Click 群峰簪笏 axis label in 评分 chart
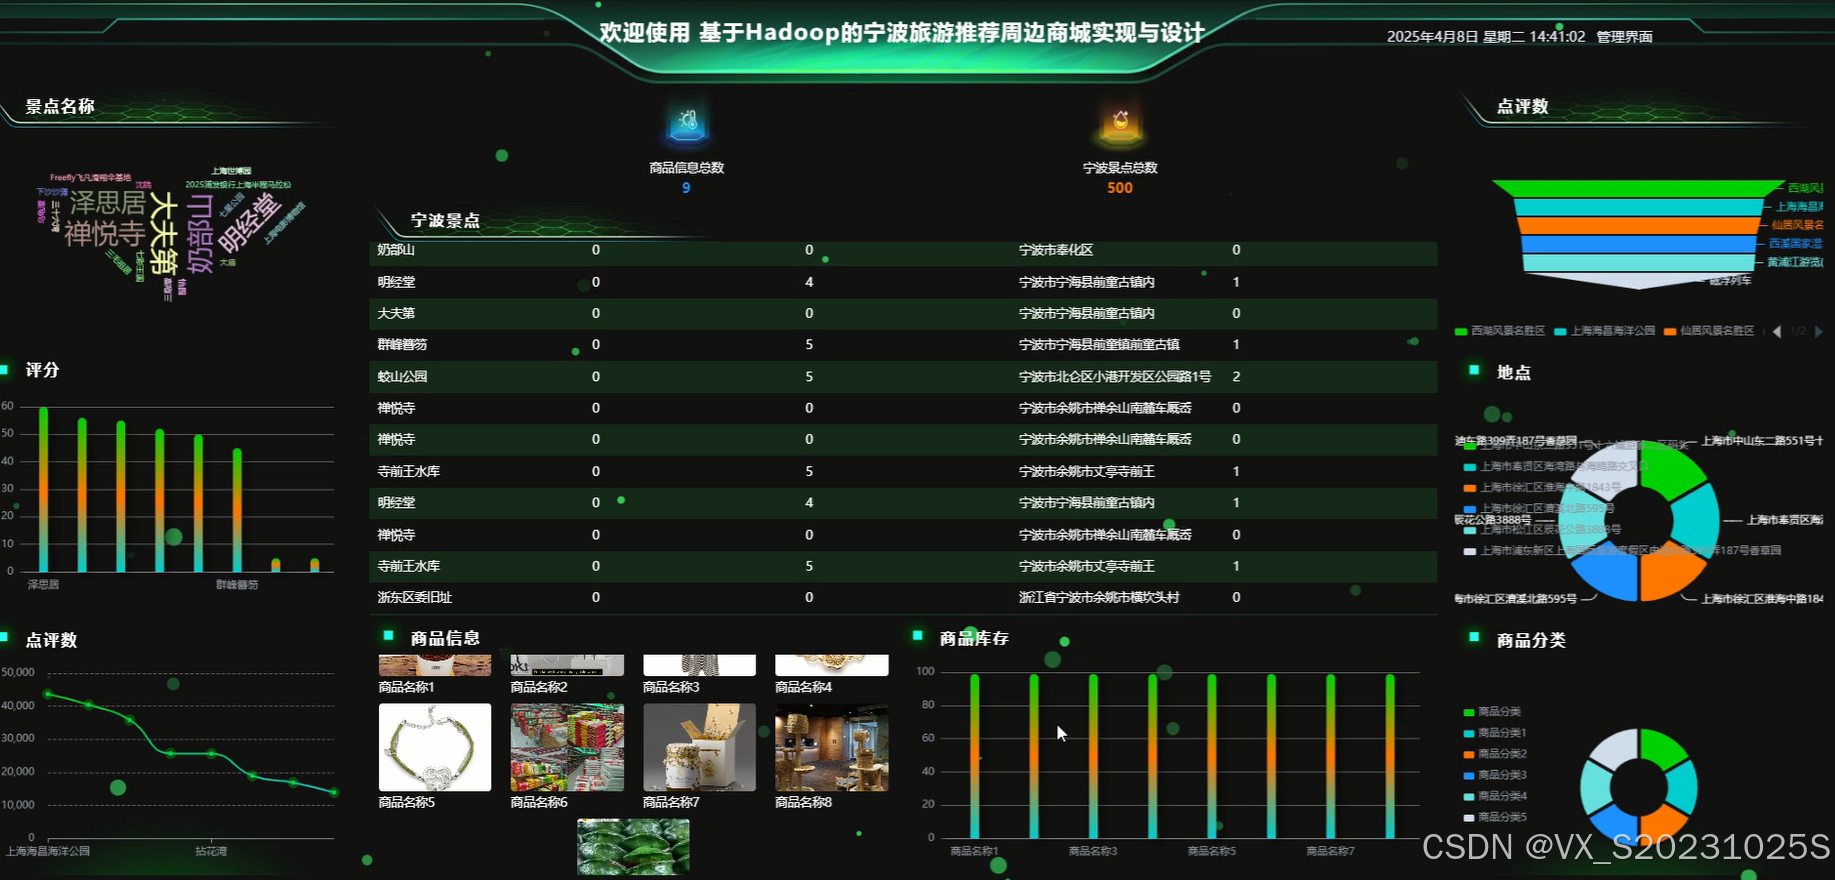This screenshot has width=1835, height=880. [x=237, y=585]
